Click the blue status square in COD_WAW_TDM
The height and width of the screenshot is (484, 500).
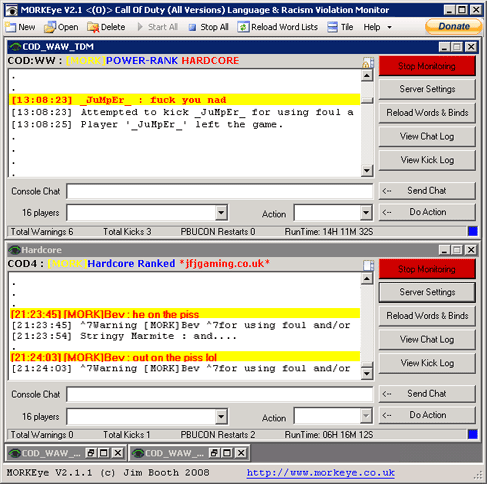(473, 231)
